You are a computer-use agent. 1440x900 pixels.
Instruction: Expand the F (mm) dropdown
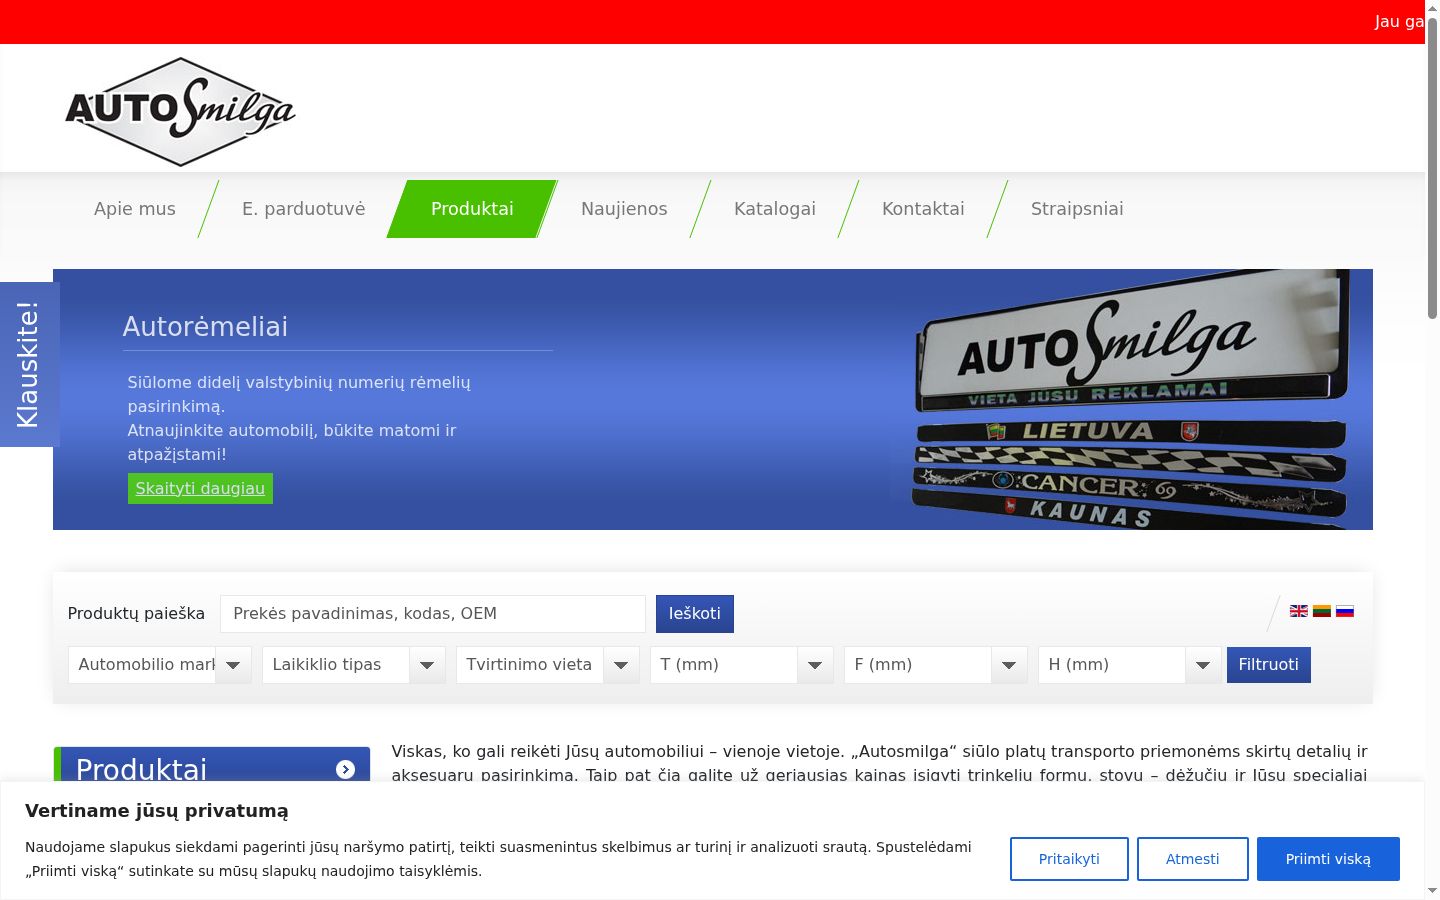pos(936,665)
